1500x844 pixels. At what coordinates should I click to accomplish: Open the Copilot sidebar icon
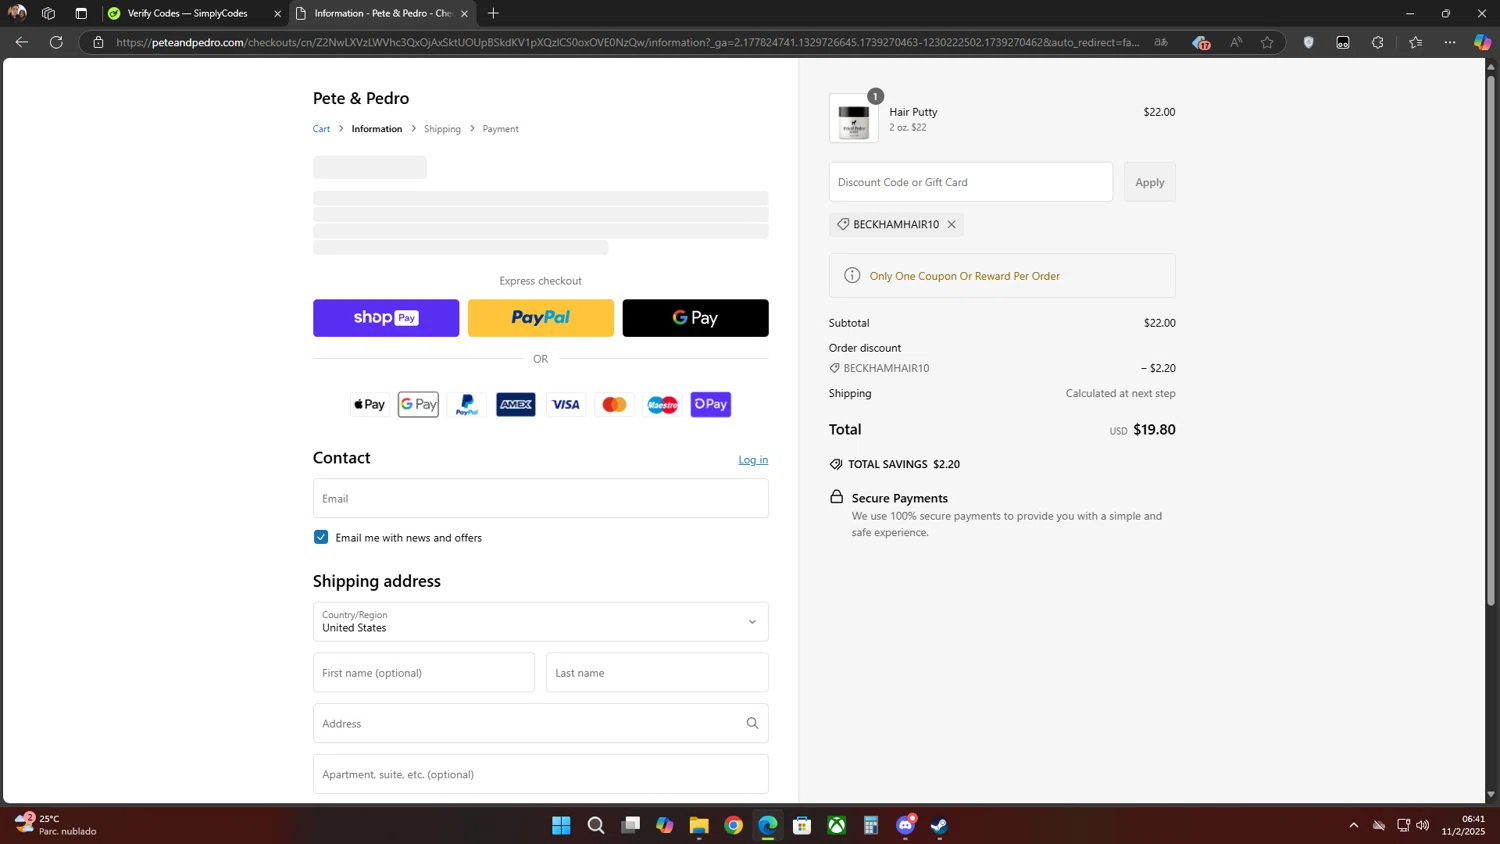(1482, 42)
